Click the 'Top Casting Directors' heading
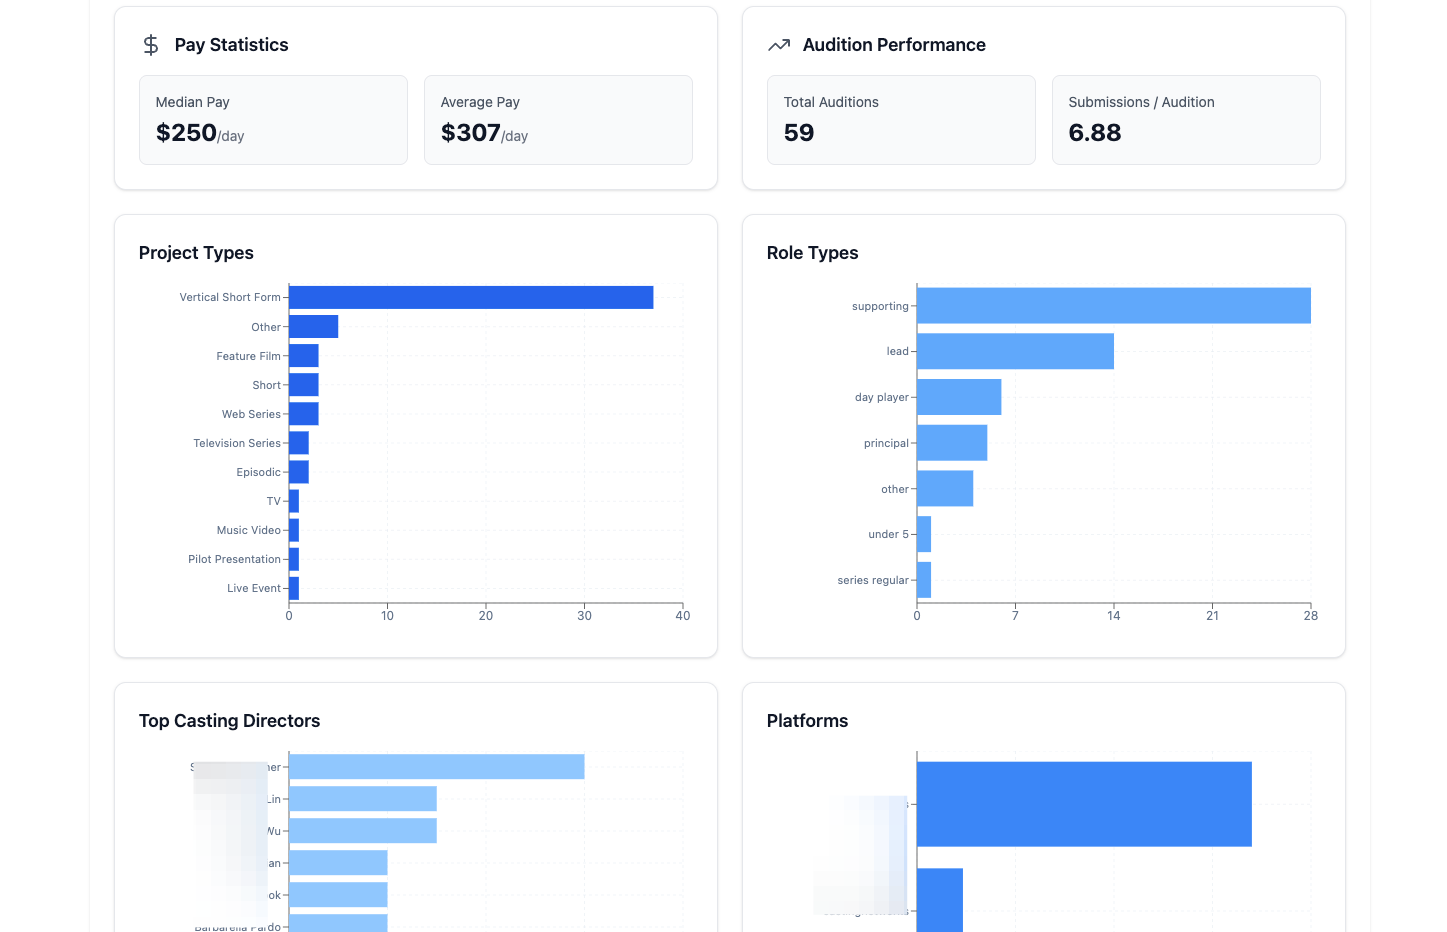1447x932 pixels. (229, 721)
